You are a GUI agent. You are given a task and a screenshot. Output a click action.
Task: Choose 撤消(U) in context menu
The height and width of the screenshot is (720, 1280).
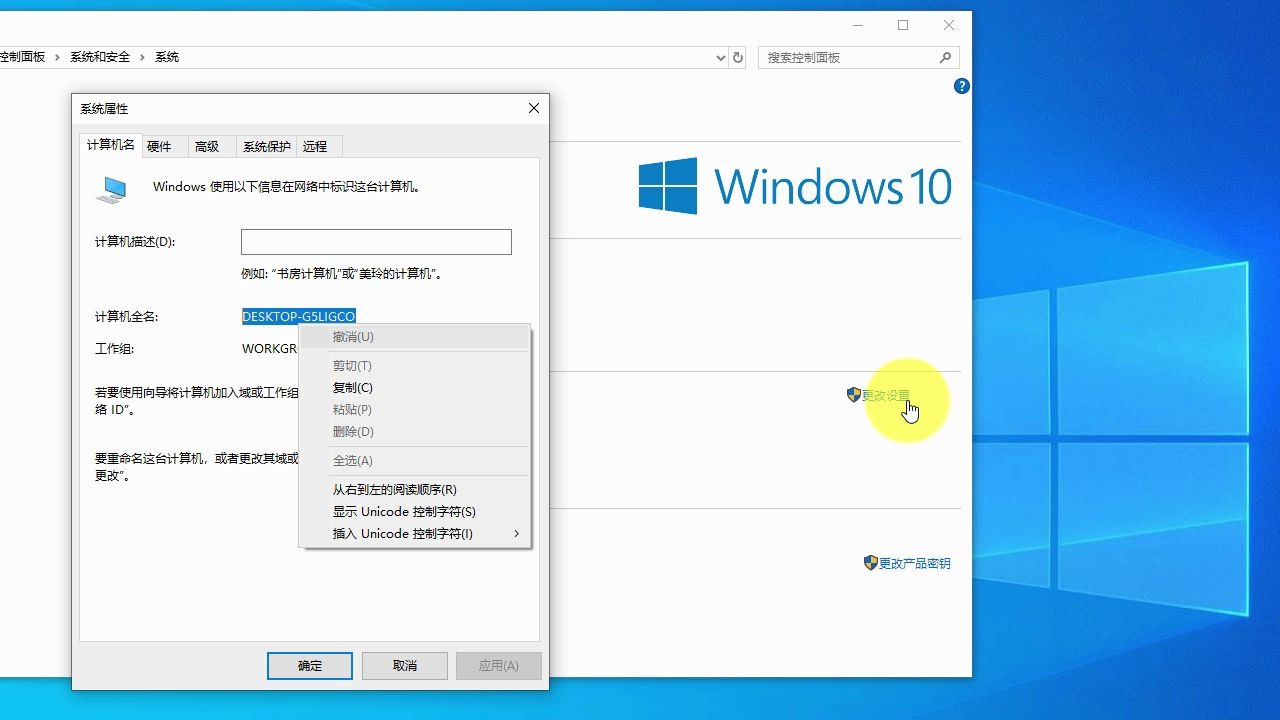415,337
